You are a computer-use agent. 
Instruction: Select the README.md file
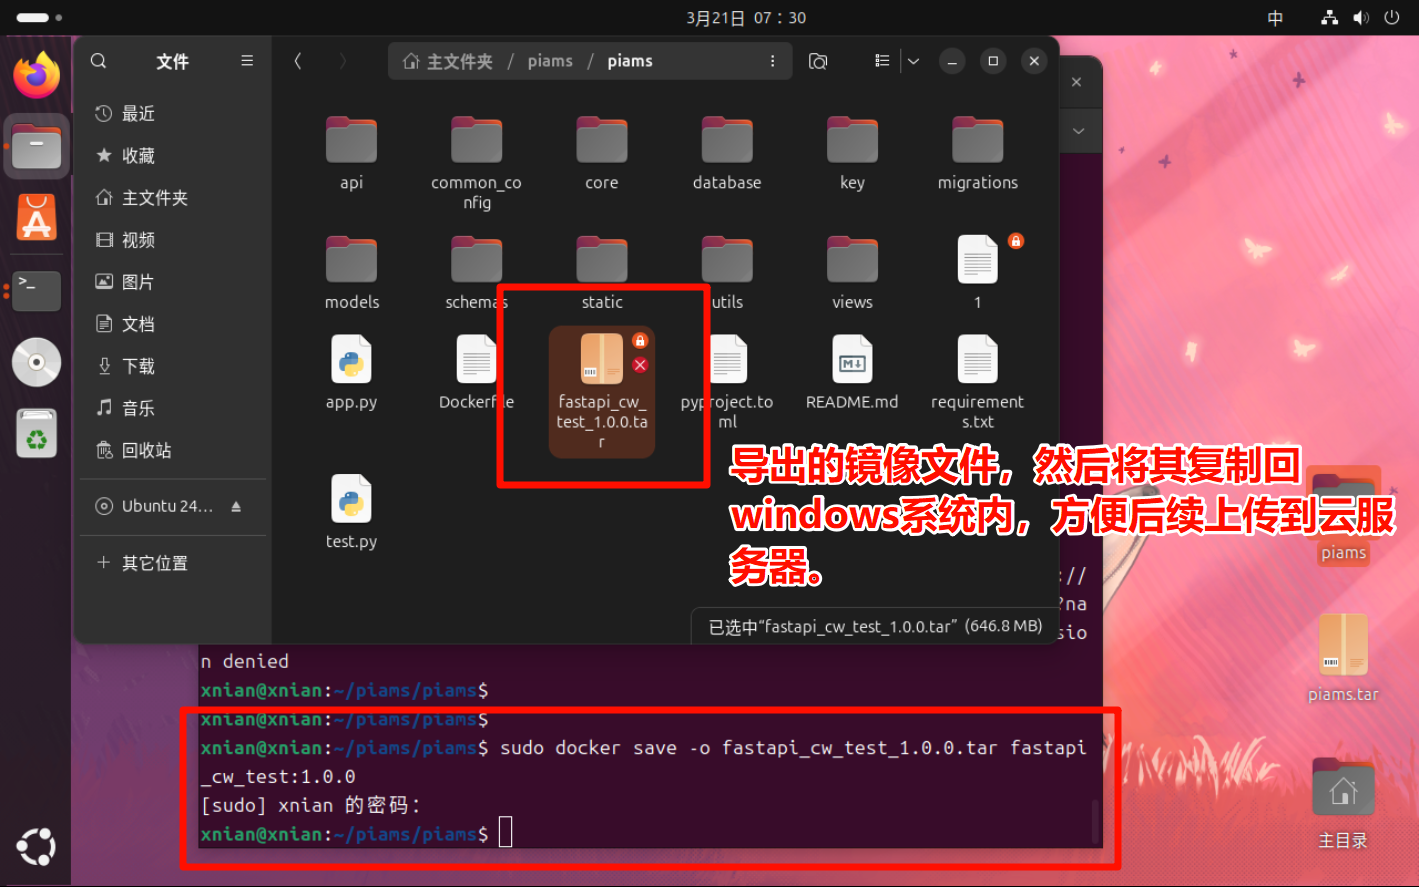pyautogui.click(x=852, y=372)
